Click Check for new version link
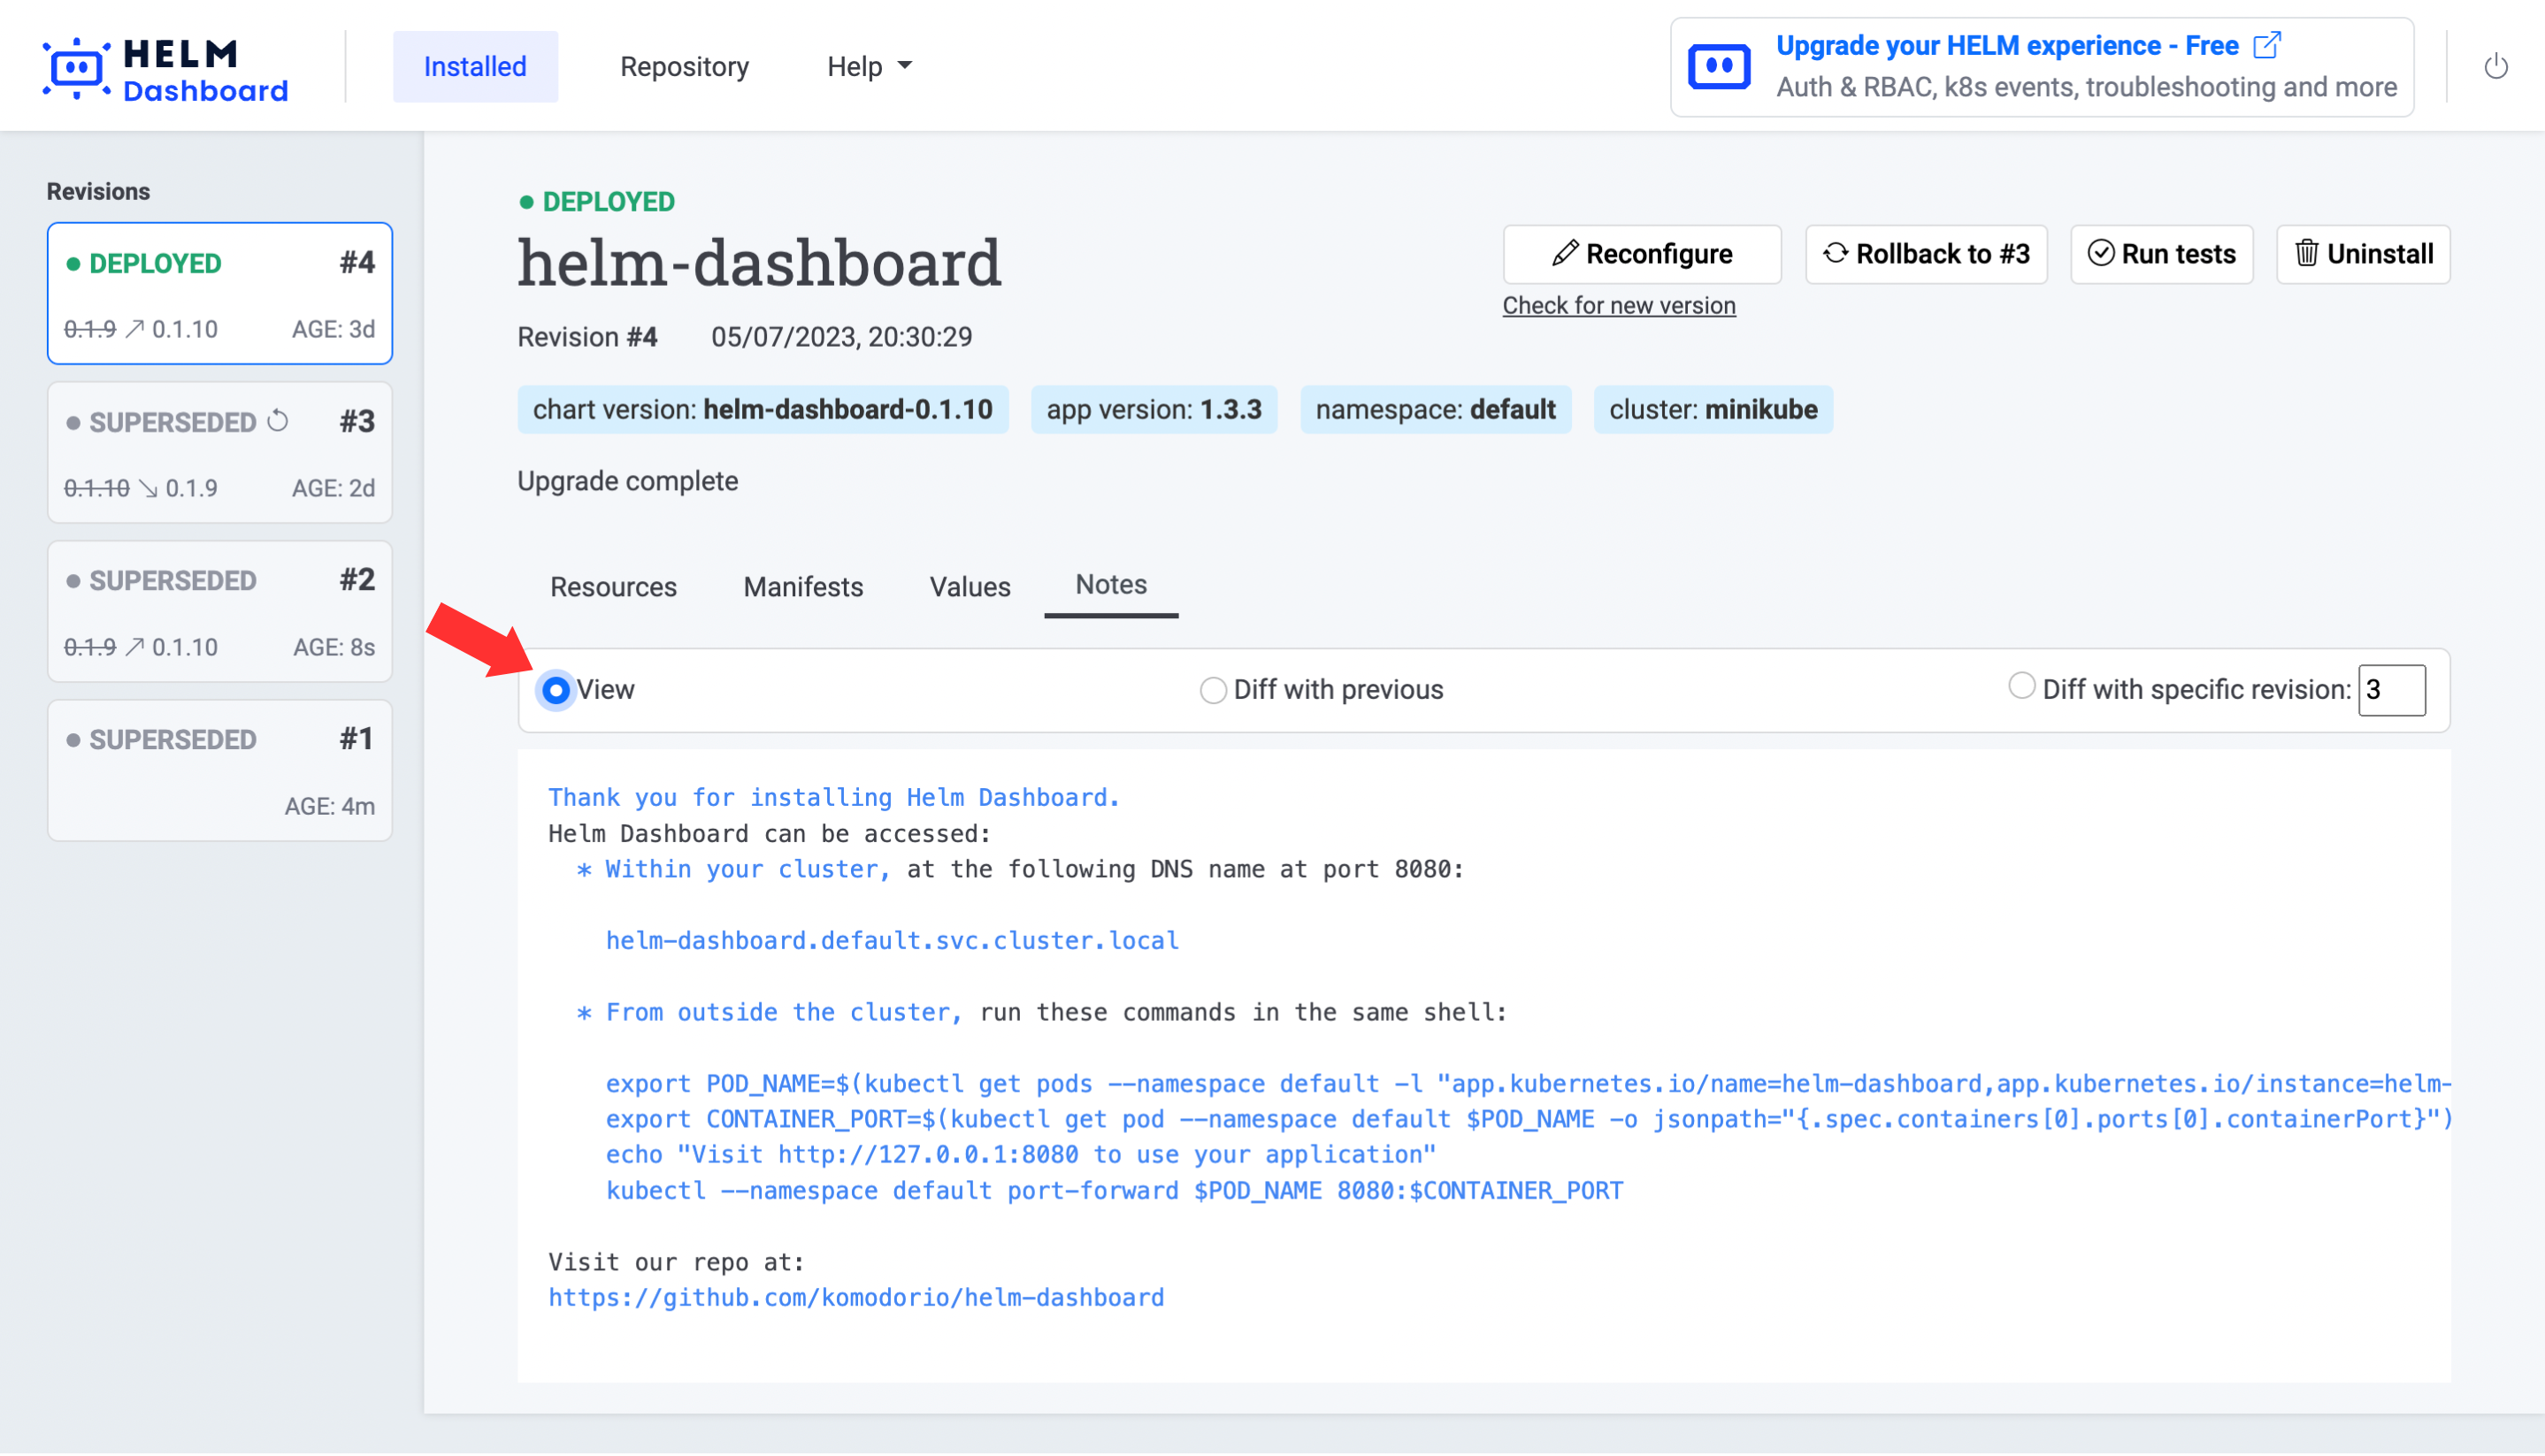The height and width of the screenshot is (1456, 2545). click(x=1618, y=305)
